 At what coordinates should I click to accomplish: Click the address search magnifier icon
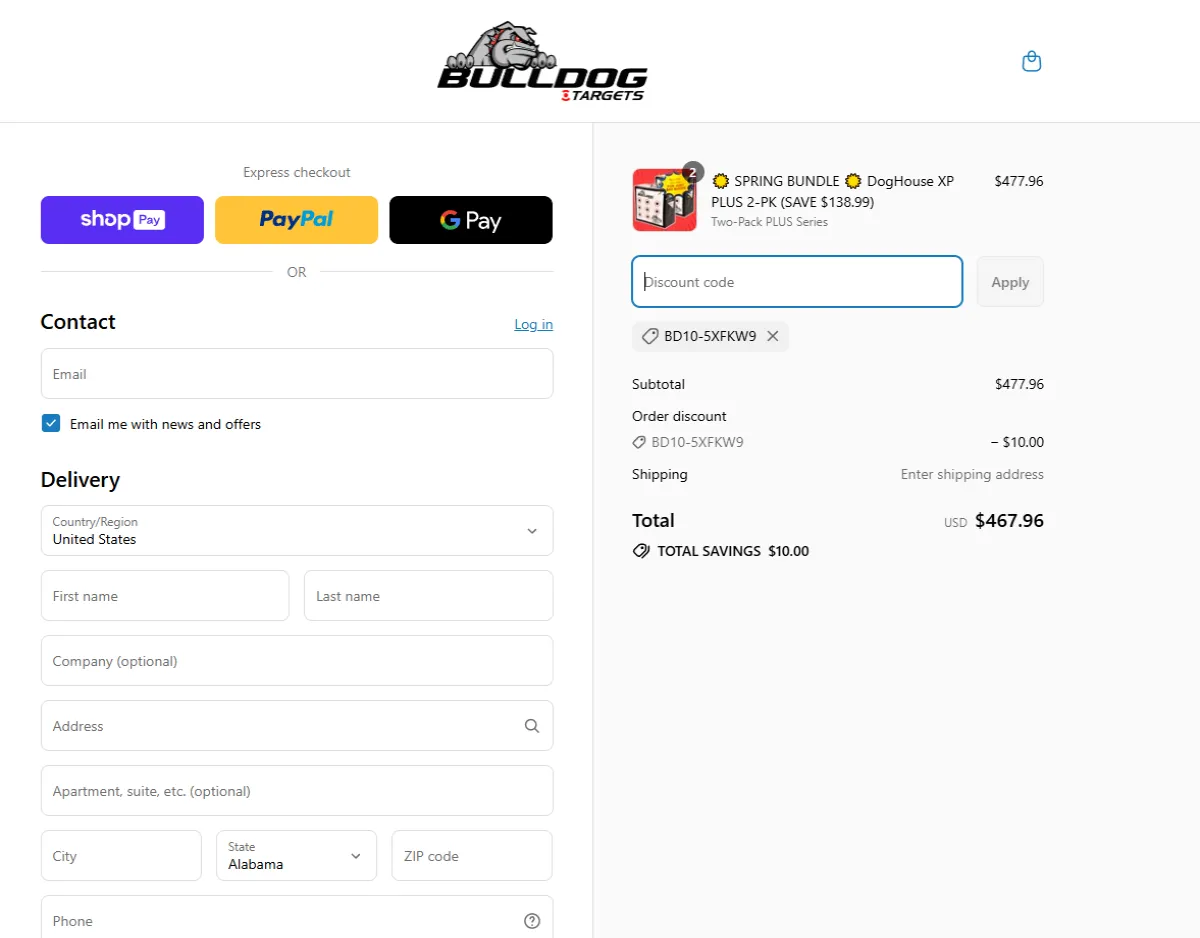click(532, 726)
